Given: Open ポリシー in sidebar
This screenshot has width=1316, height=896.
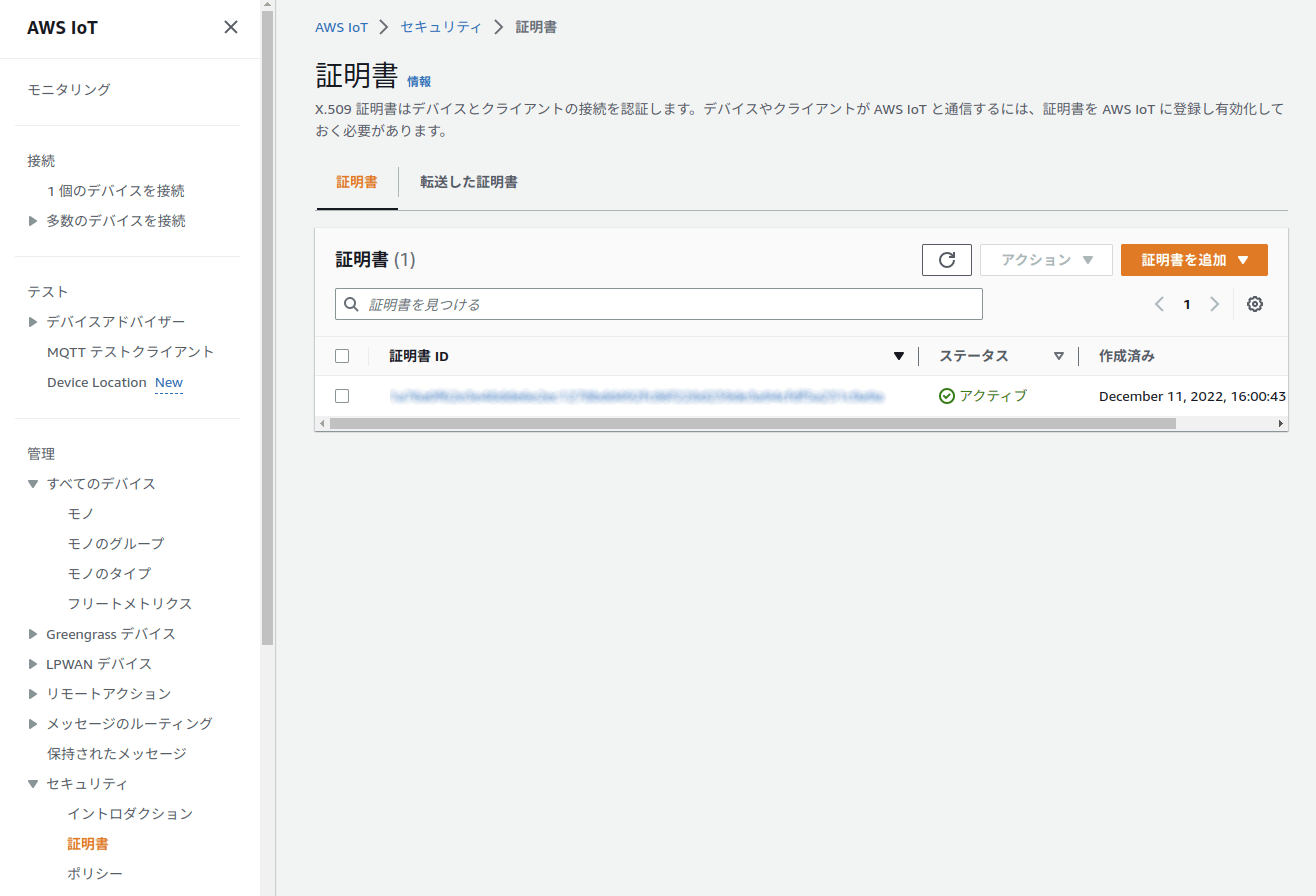Looking at the screenshot, I should click(95, 874).
